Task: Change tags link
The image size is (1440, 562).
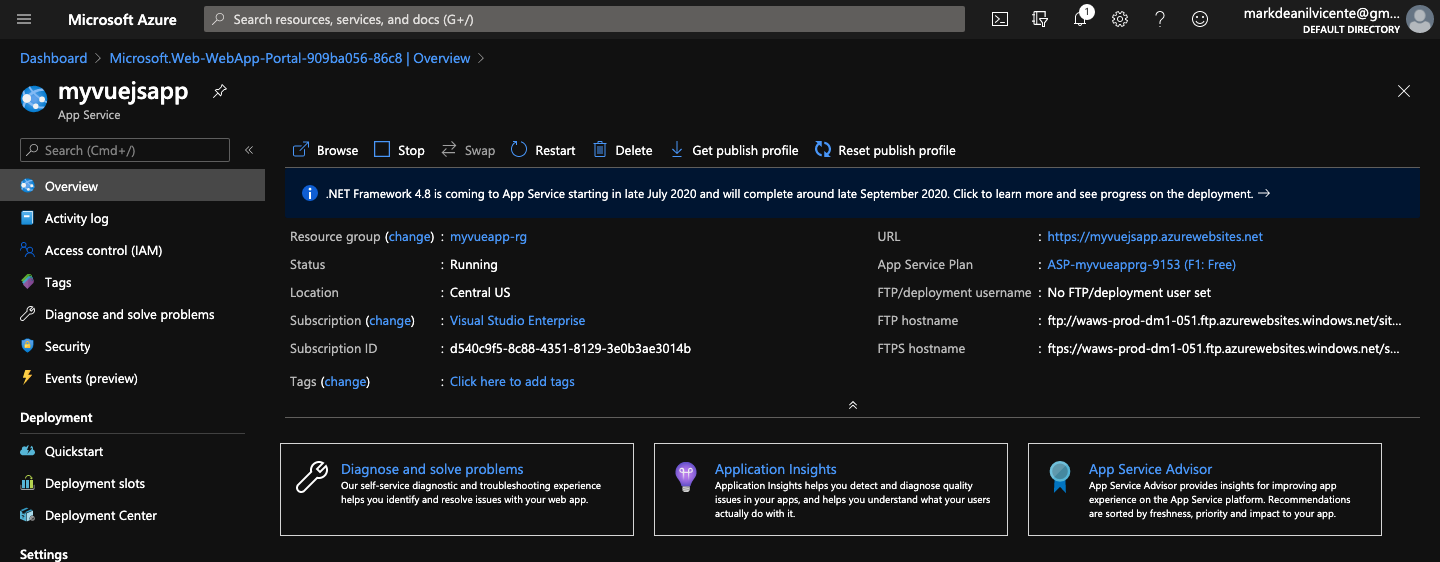Action: (345, 382)
